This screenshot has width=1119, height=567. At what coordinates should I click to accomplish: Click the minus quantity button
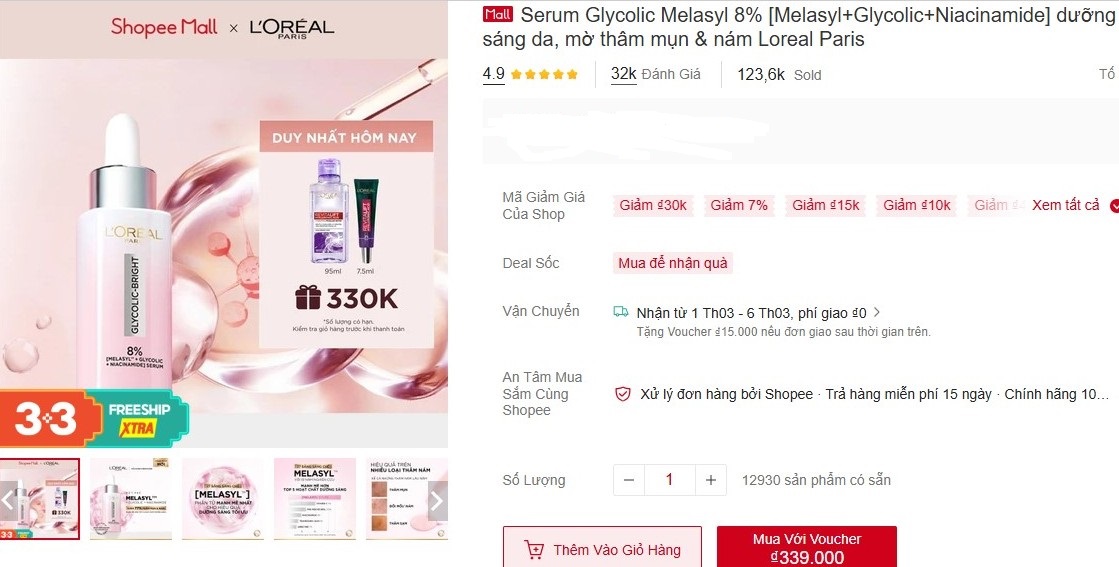pos(629,480)
